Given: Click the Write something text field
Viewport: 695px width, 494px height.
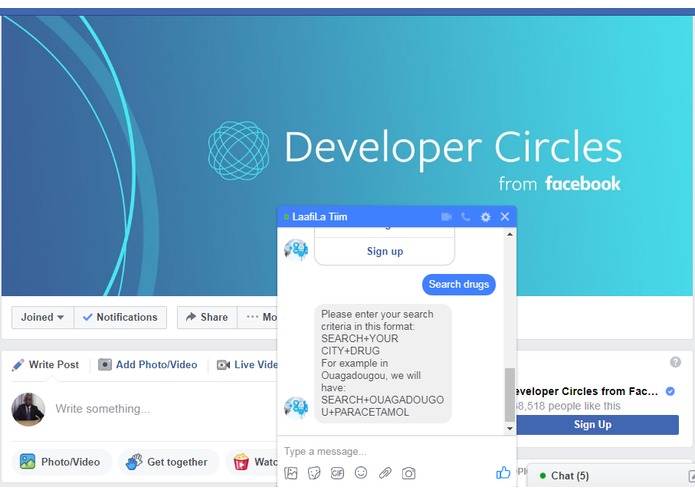Looking at the screenshot, I should pyautogui.click(x=164, y=408).
